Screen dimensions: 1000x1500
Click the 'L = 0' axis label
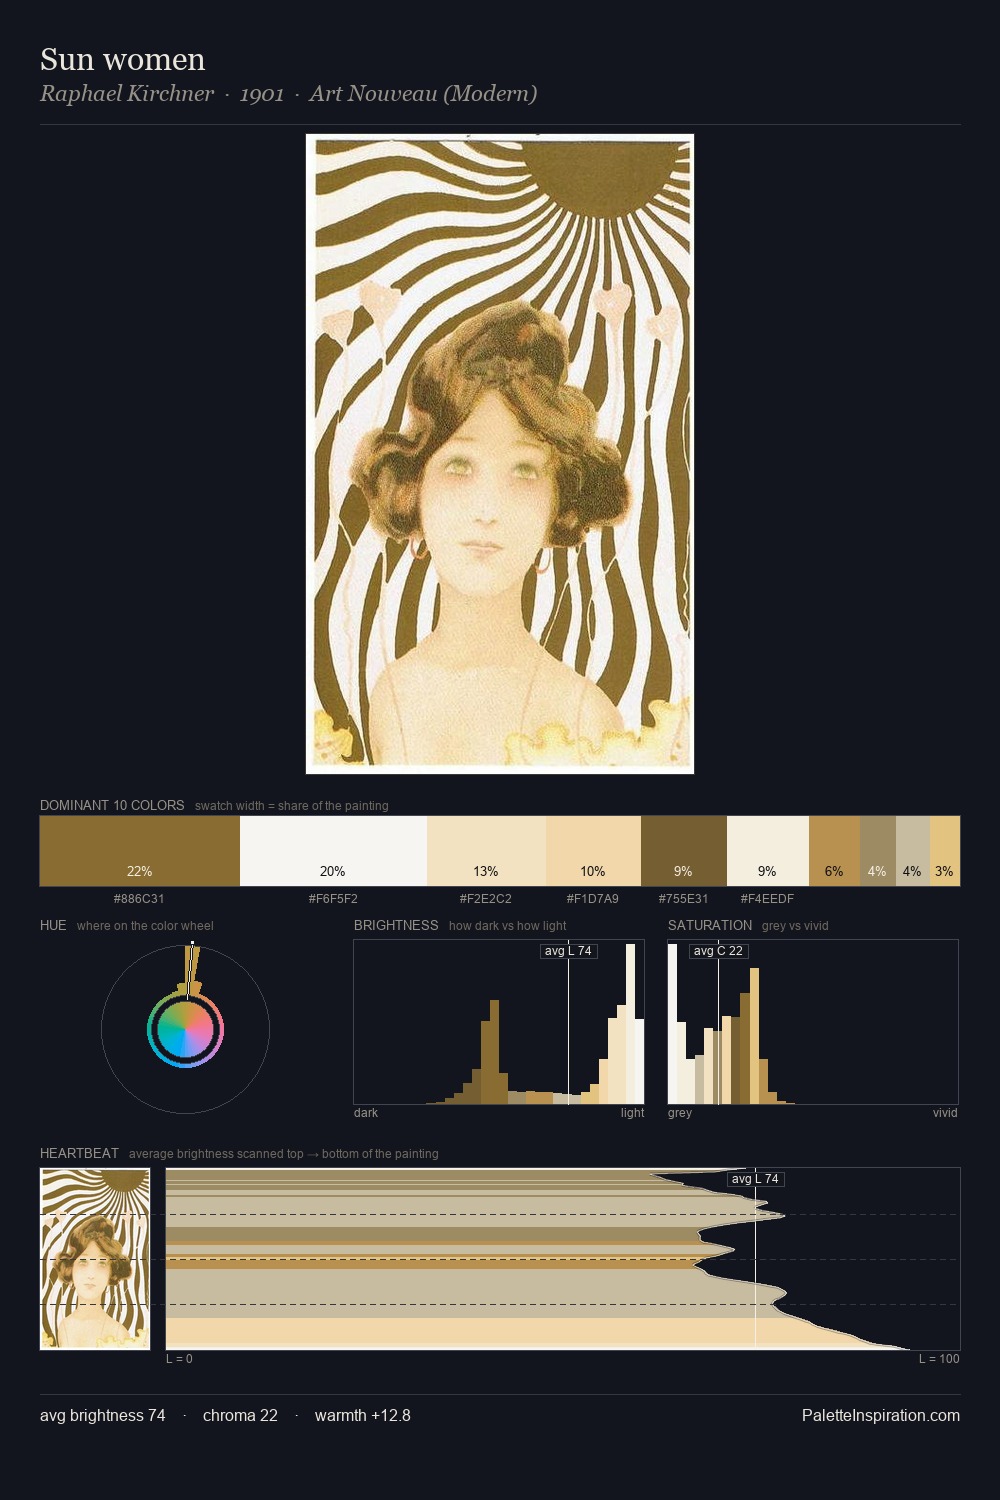tap(179, 1359)
